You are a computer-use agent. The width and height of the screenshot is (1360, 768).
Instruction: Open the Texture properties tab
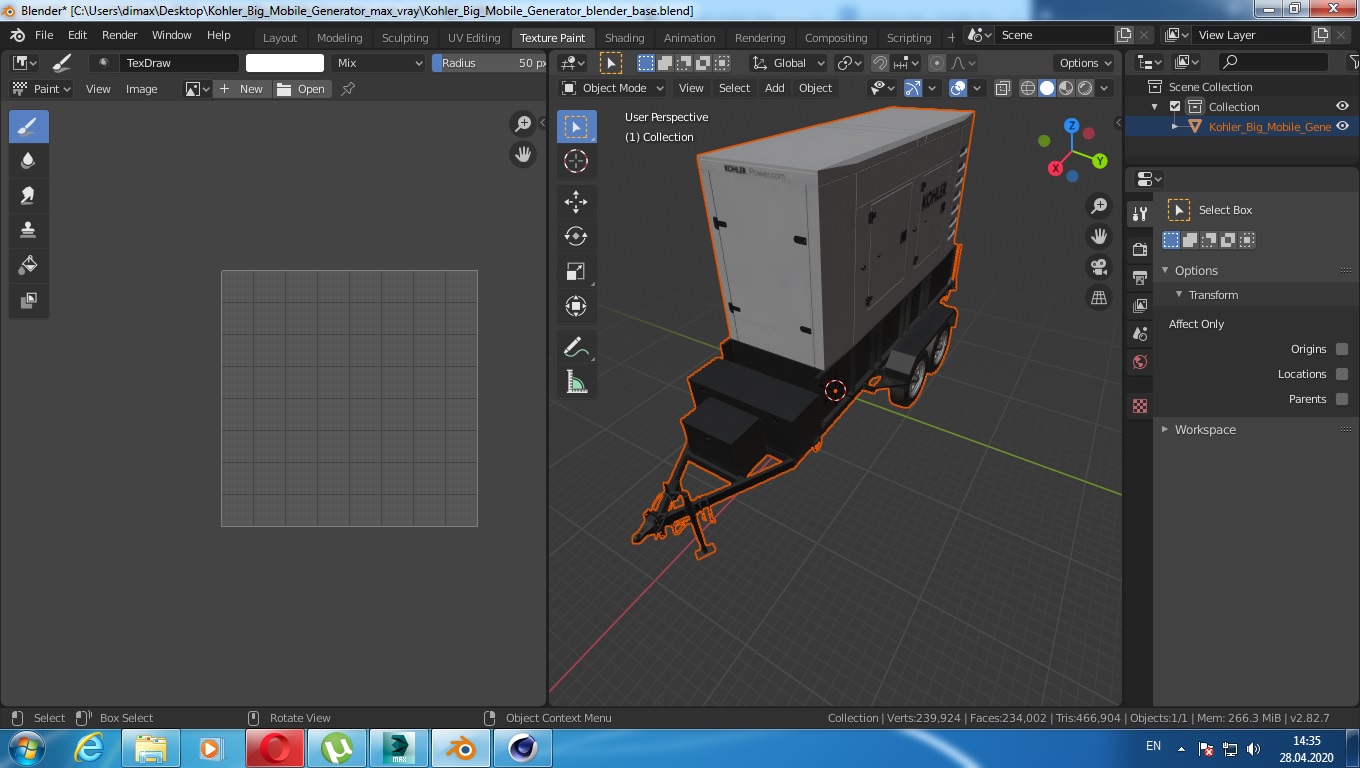click(x=1139, y=406)
